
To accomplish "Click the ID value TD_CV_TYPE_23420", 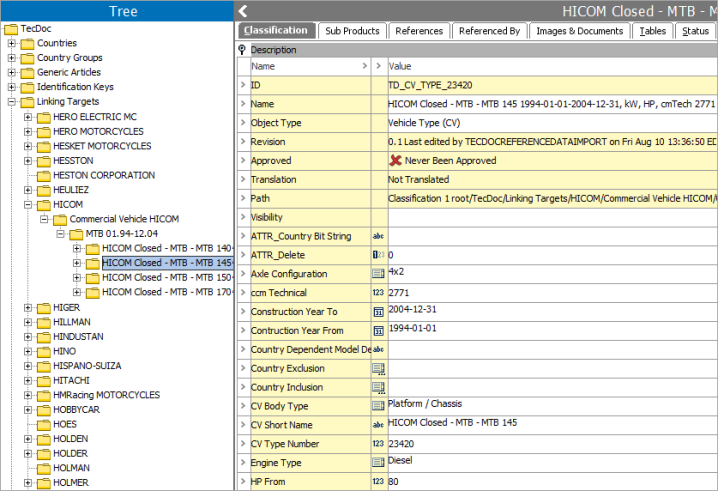I will 430,85.
